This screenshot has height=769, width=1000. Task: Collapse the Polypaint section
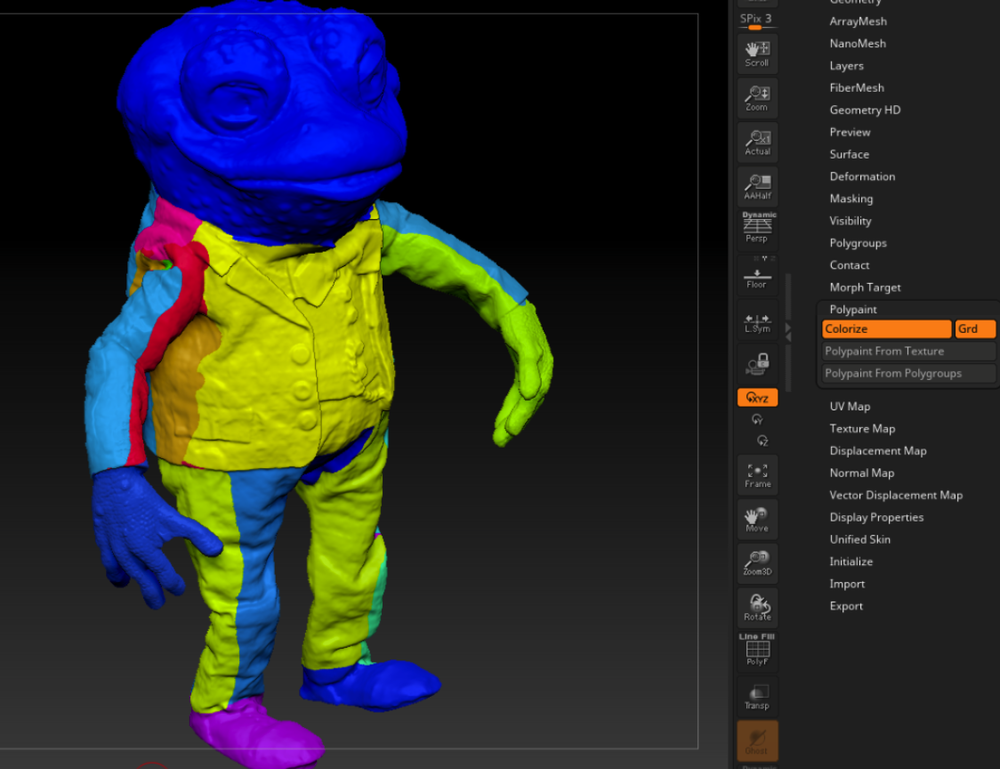[x=853, y=309]
